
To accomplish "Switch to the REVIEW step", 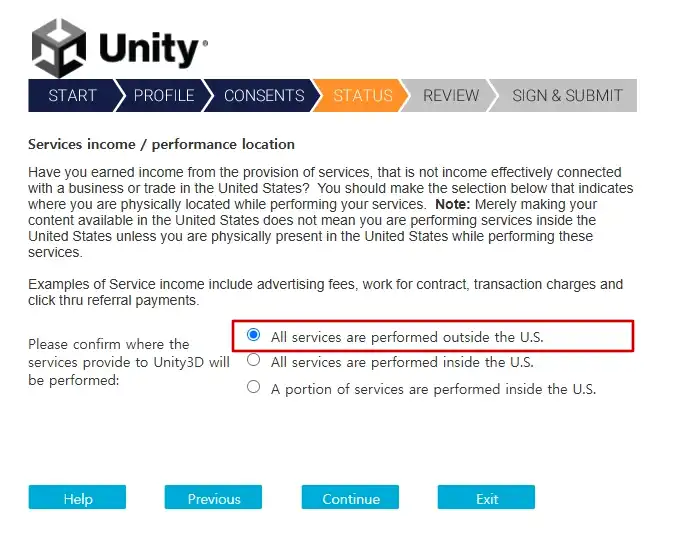I will click(x=451, y=95).
